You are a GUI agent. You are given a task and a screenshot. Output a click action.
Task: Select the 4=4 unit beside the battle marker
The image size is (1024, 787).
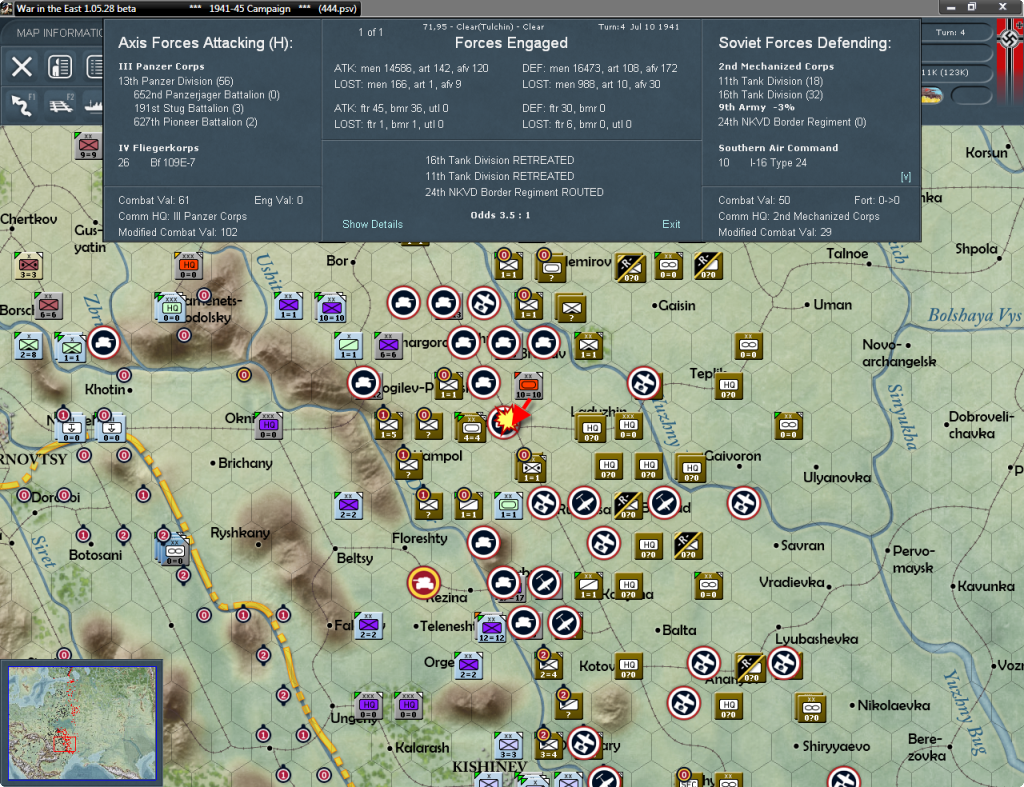pyautogui.click(x=470, y=426)
